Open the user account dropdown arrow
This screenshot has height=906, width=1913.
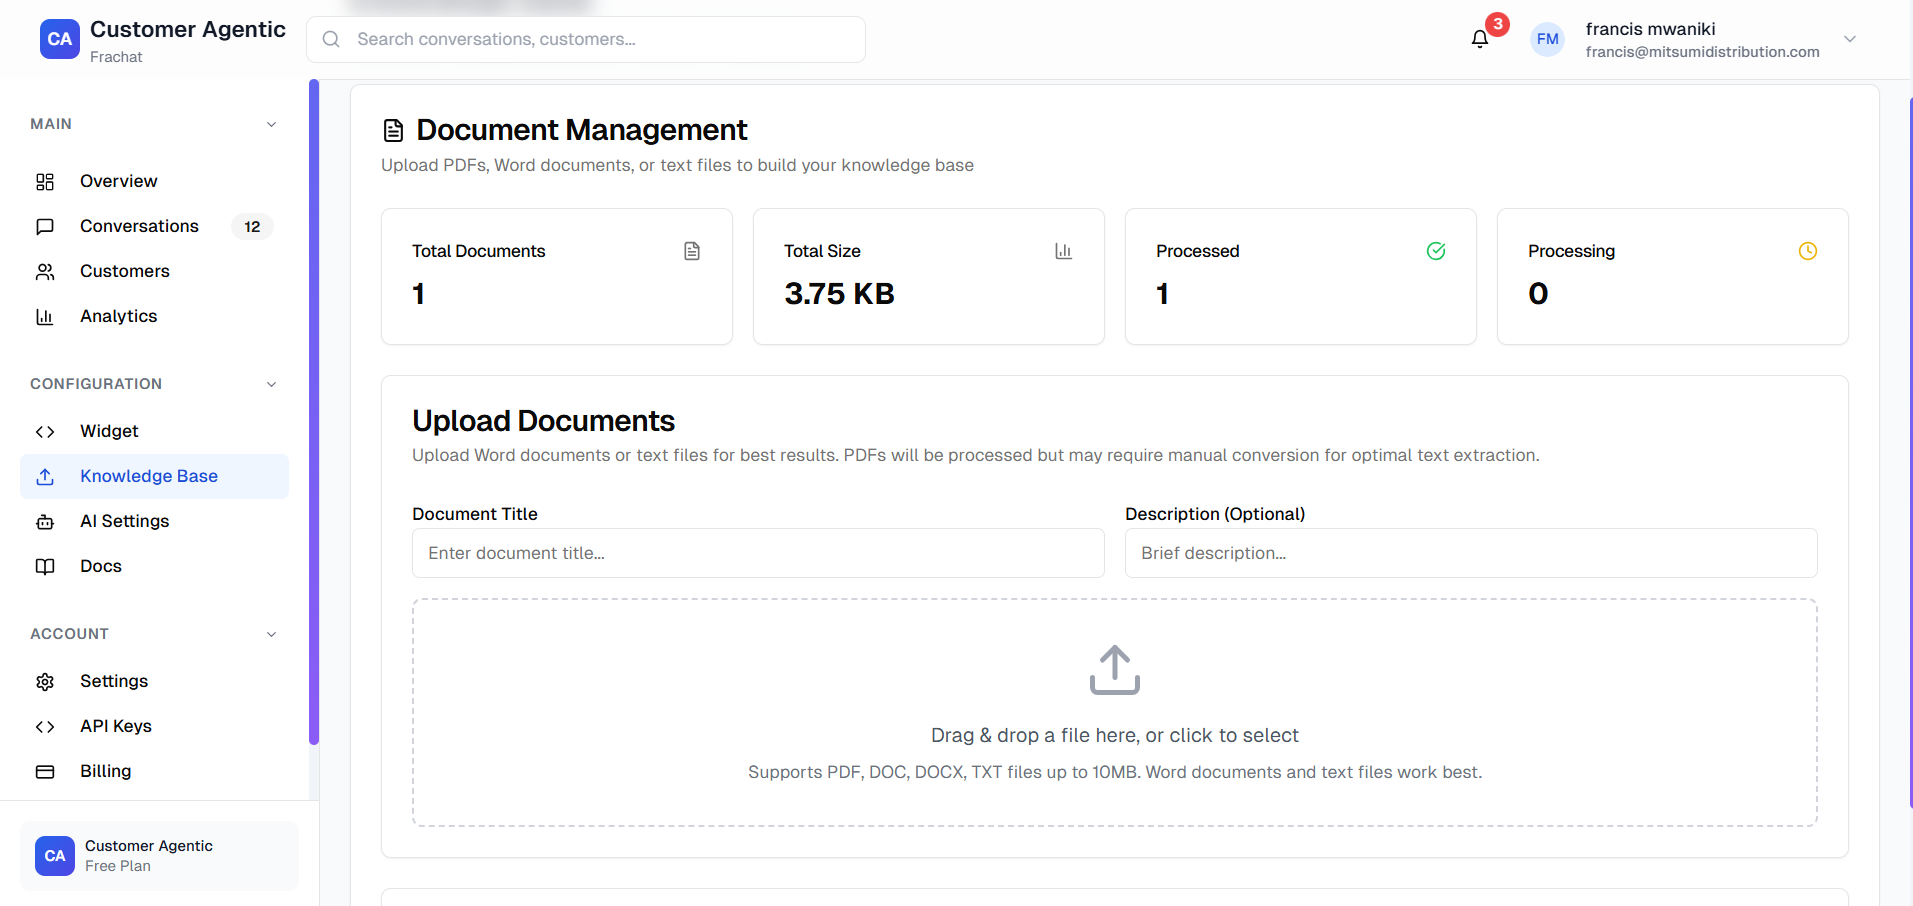pos(1851,39)
